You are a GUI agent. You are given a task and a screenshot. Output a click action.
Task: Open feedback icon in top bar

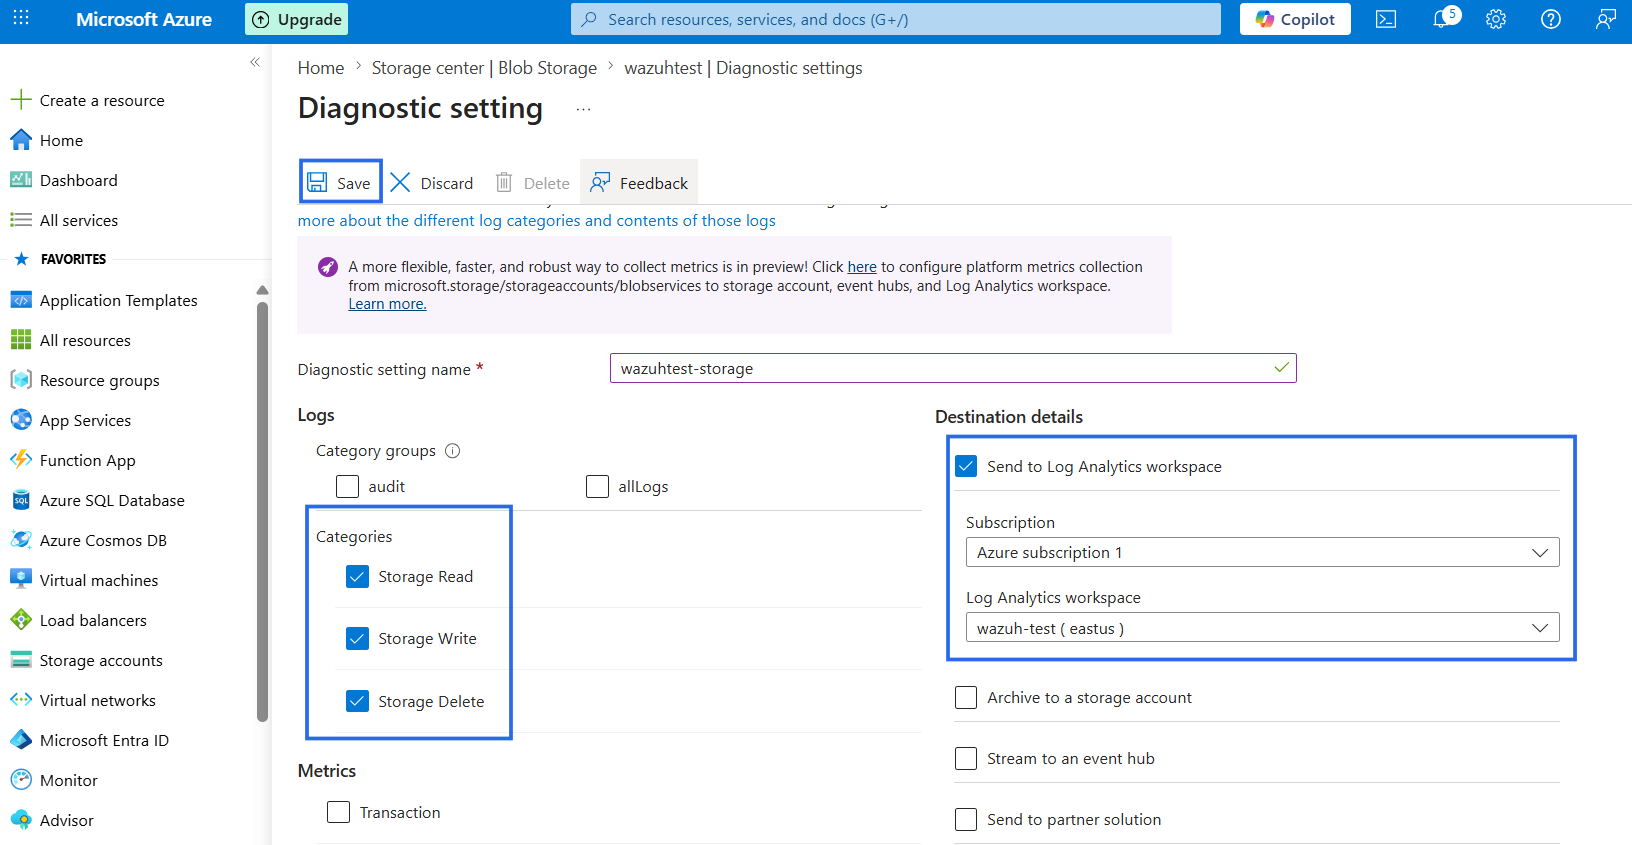tap(1606, 19)
